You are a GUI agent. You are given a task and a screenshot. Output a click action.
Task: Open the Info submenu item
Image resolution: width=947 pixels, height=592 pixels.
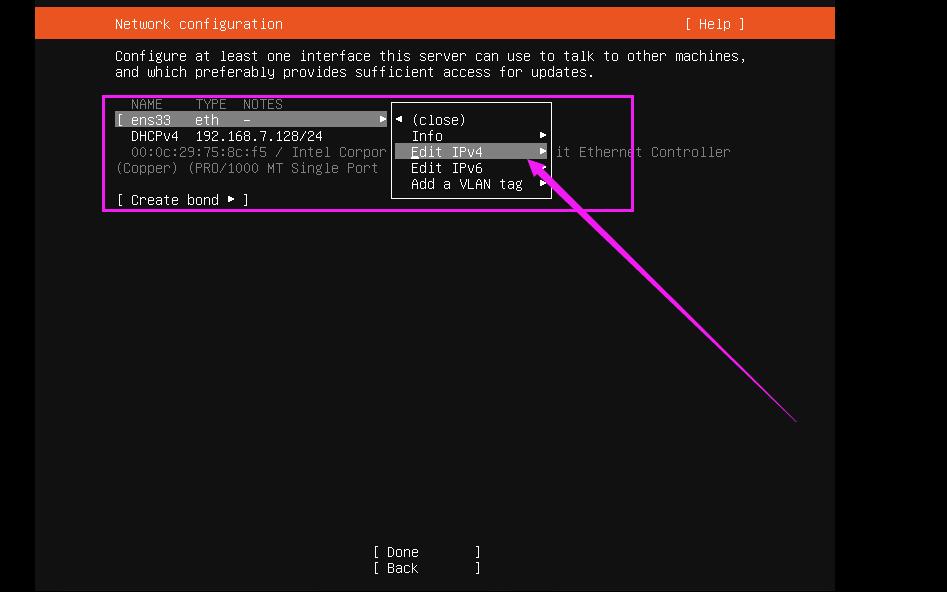coord(427,136)
